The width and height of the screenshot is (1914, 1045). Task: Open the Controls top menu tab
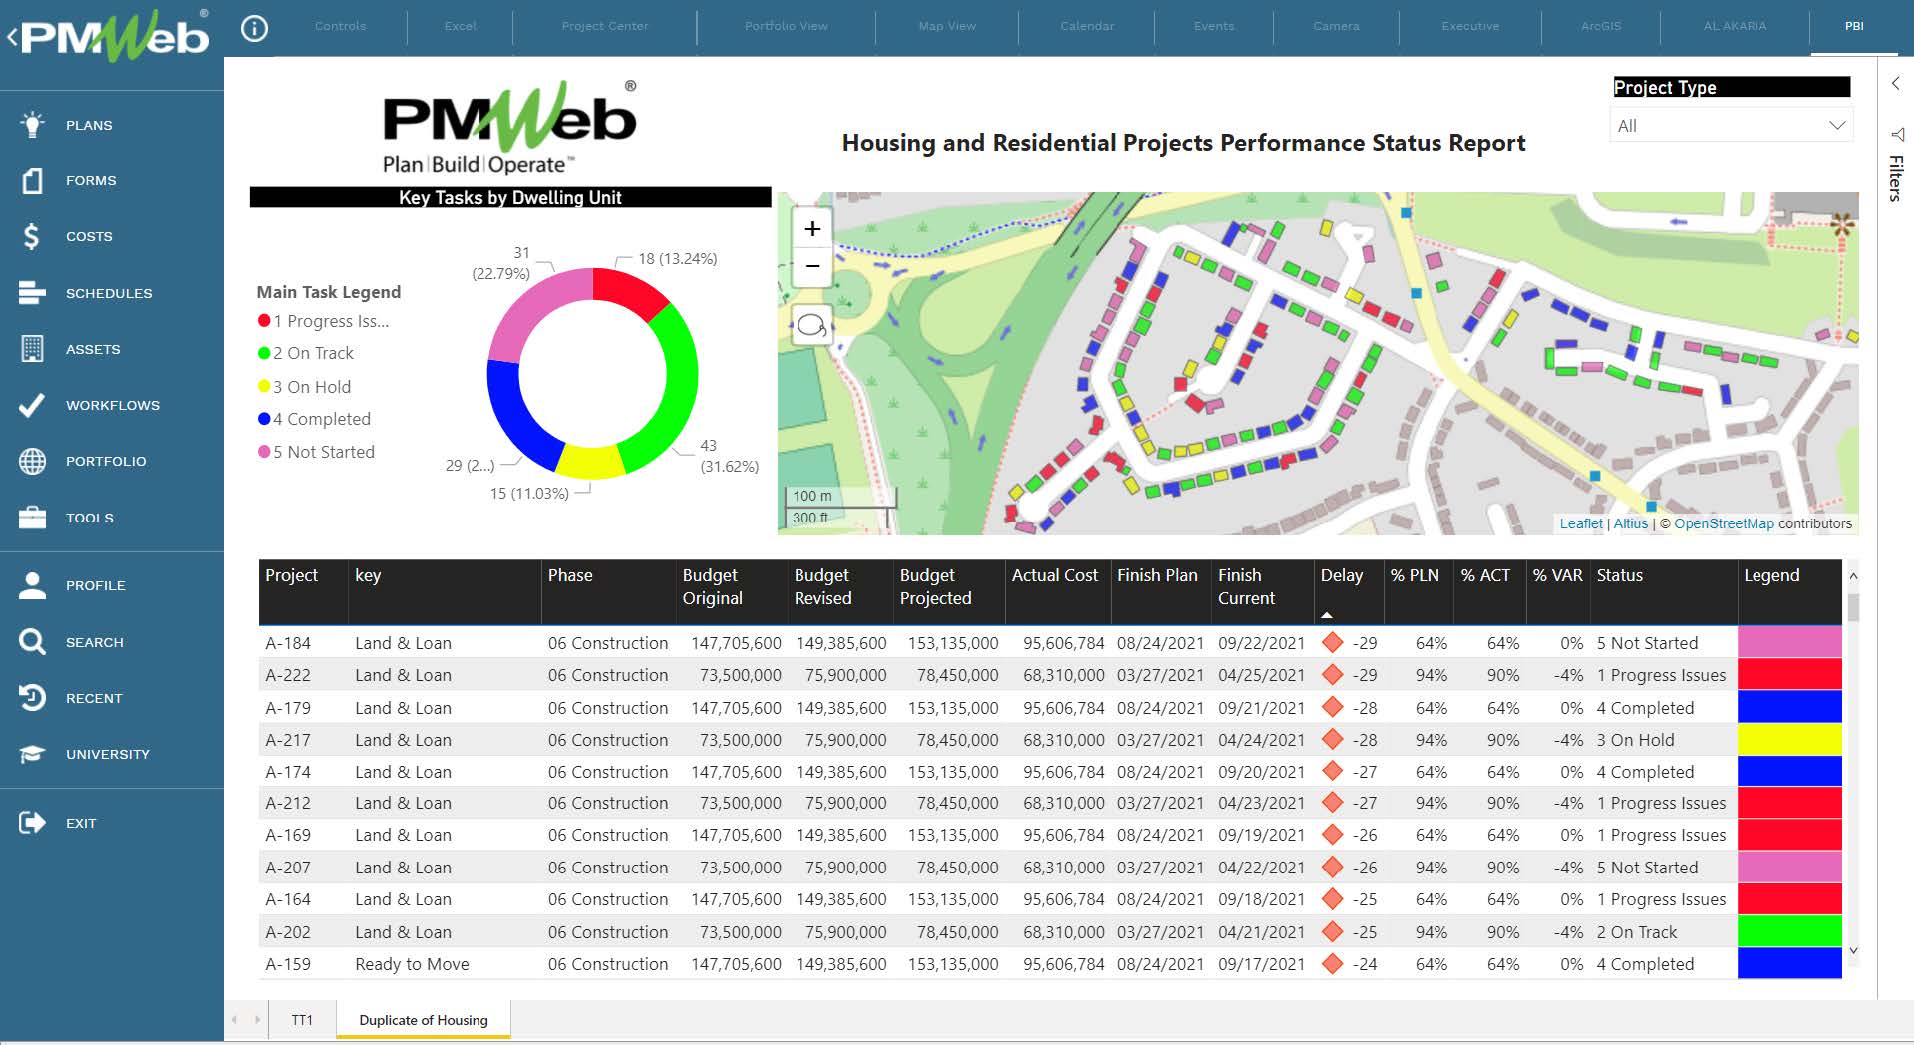coord(340,26)
